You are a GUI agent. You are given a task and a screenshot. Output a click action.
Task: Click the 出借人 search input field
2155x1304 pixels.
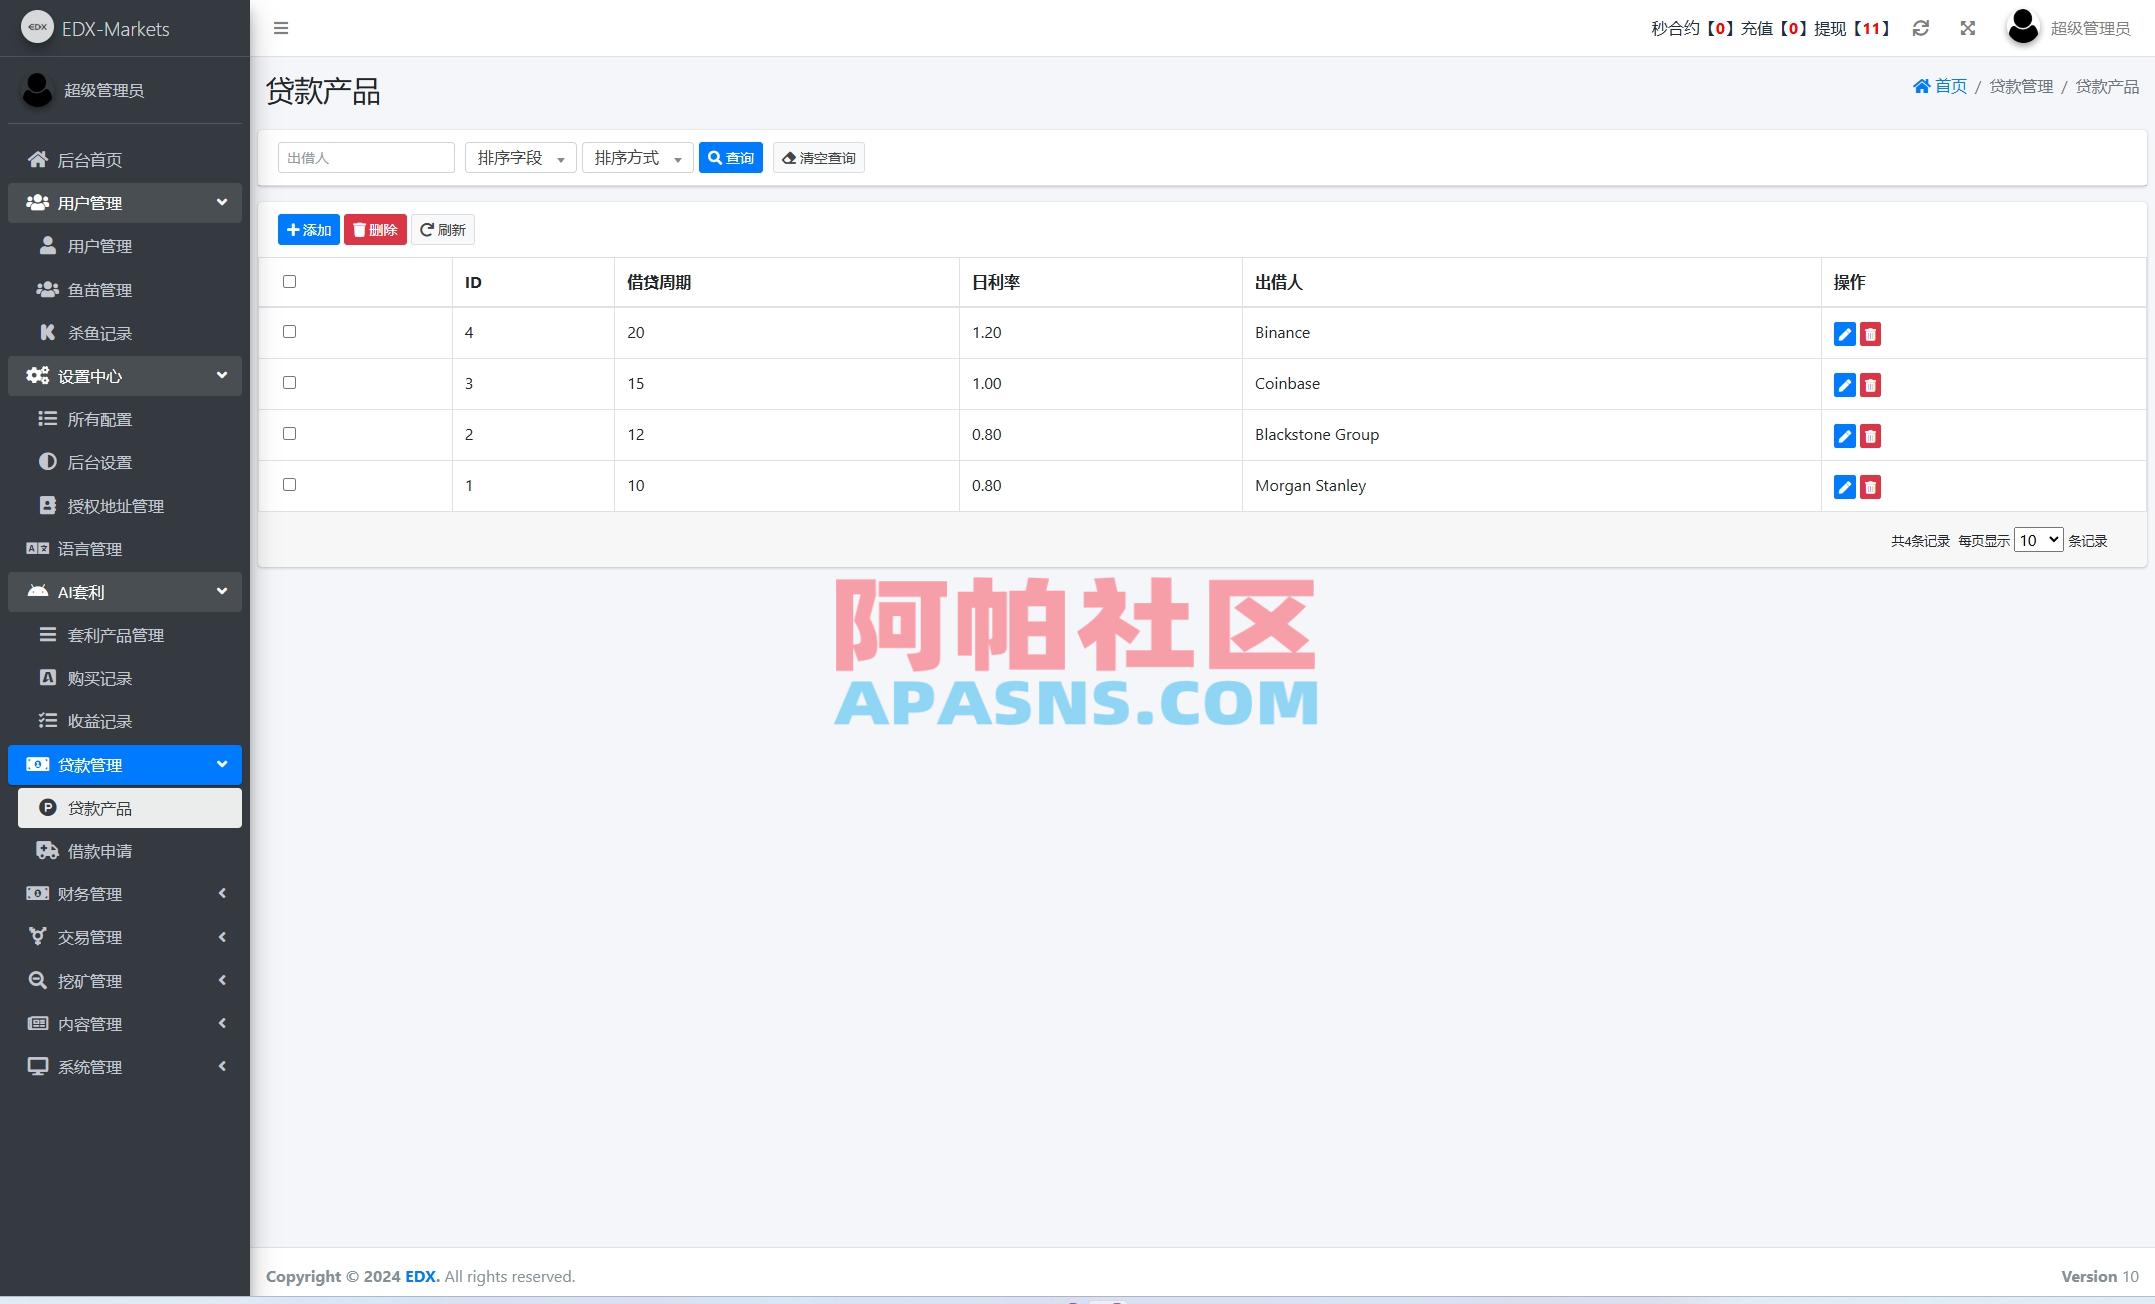click(365, 157)
